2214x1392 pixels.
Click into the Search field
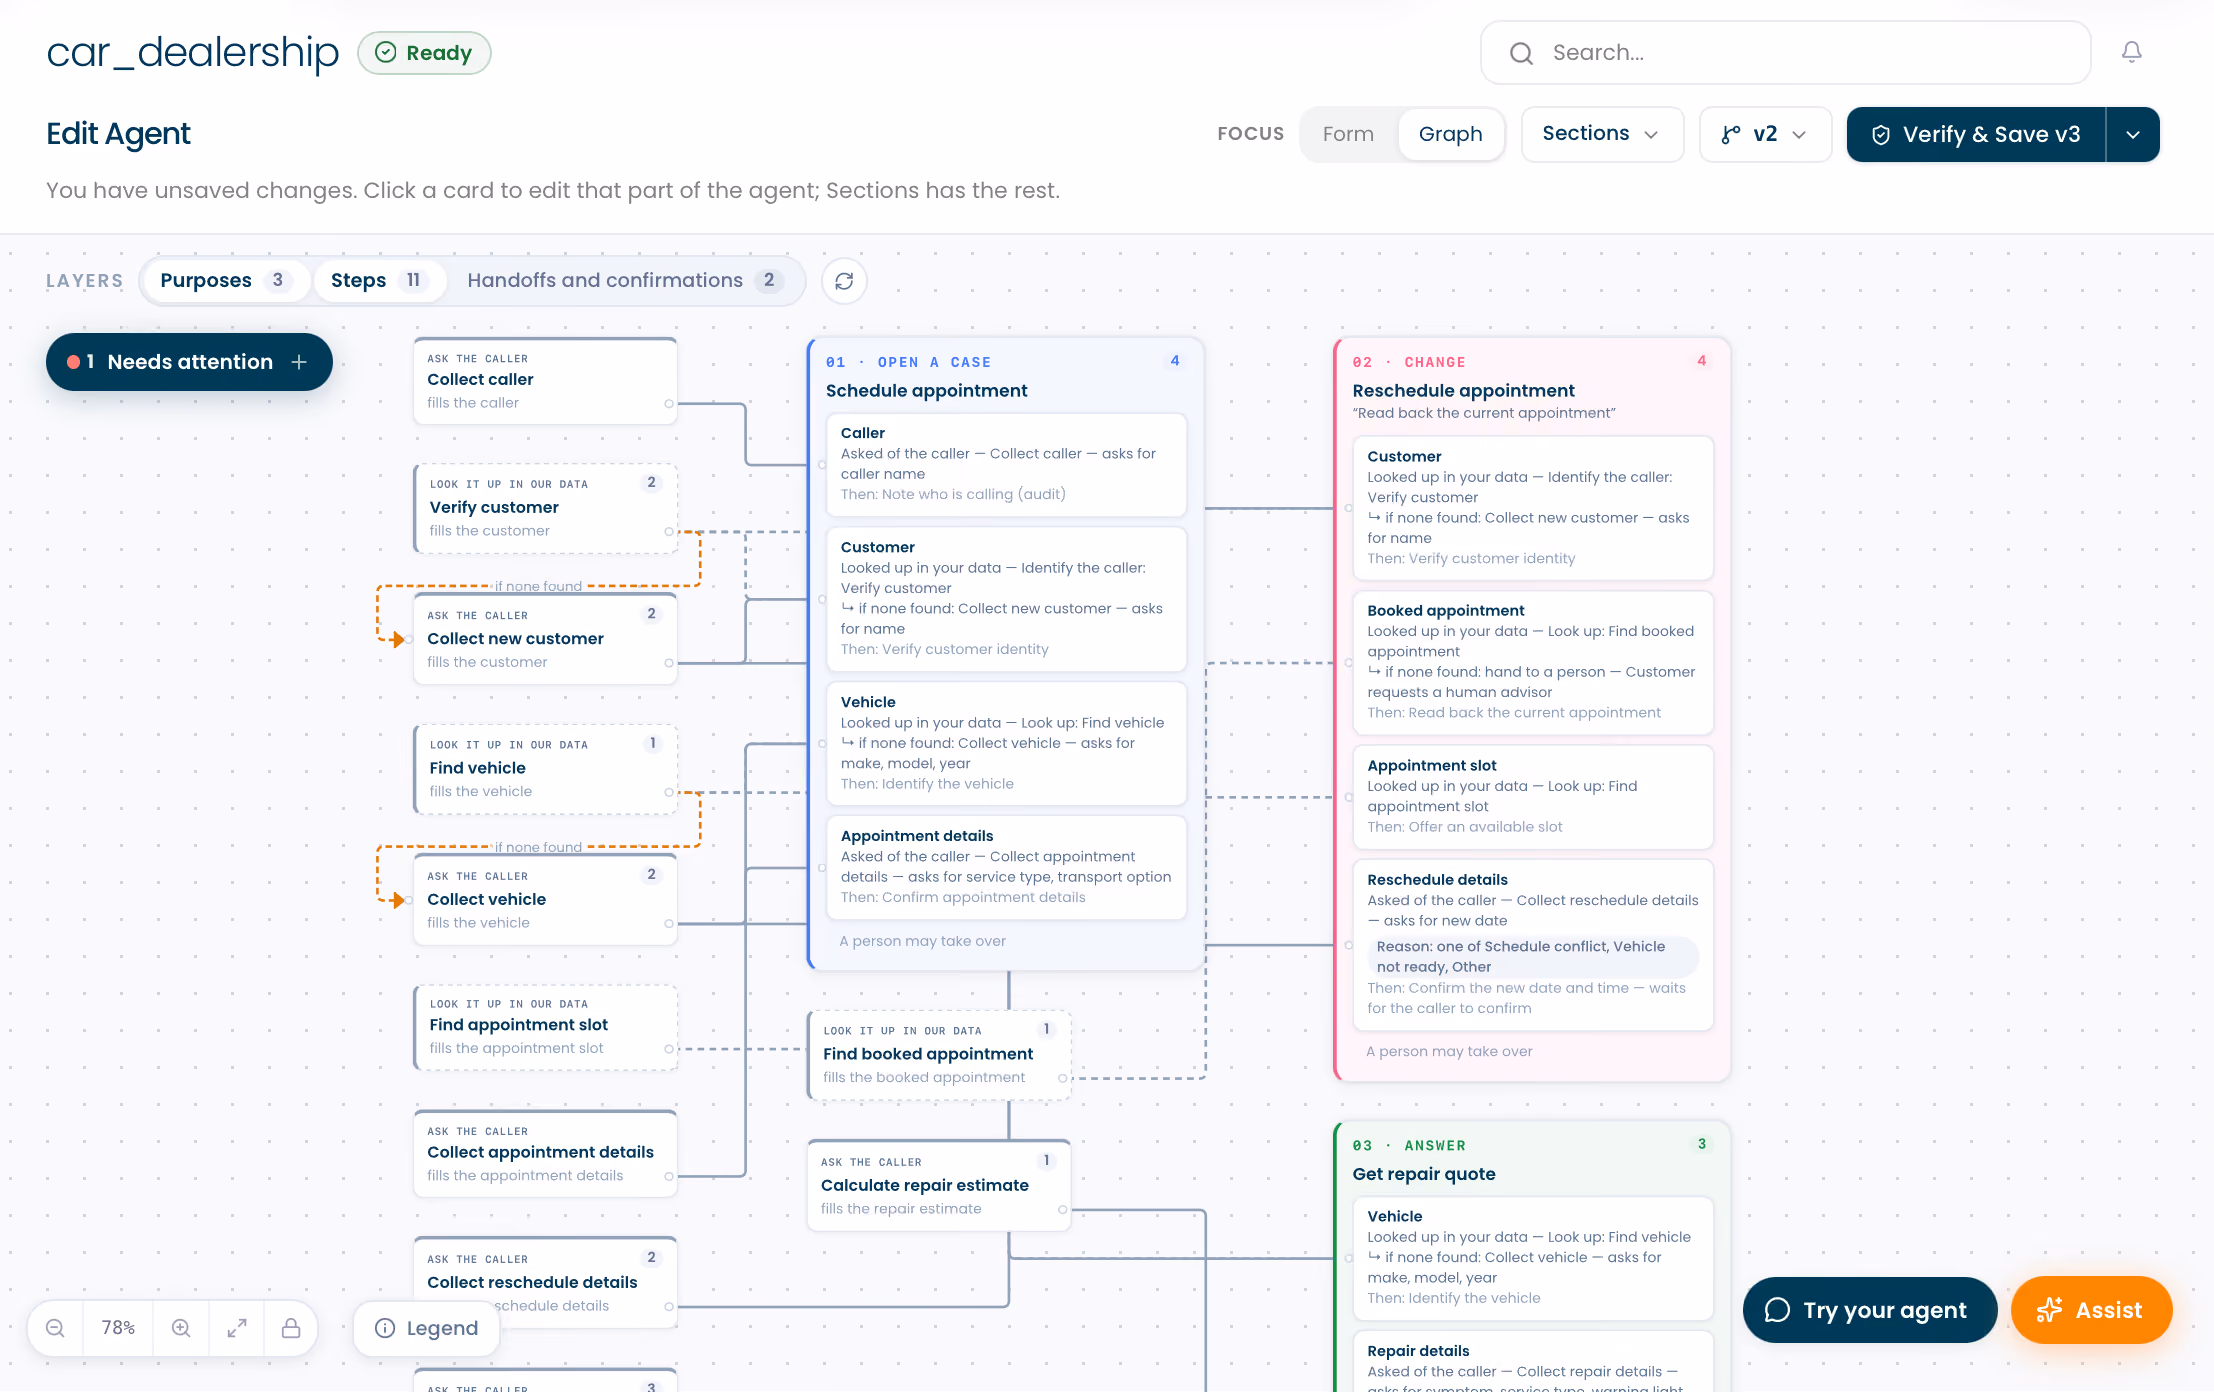point(1785,53)
